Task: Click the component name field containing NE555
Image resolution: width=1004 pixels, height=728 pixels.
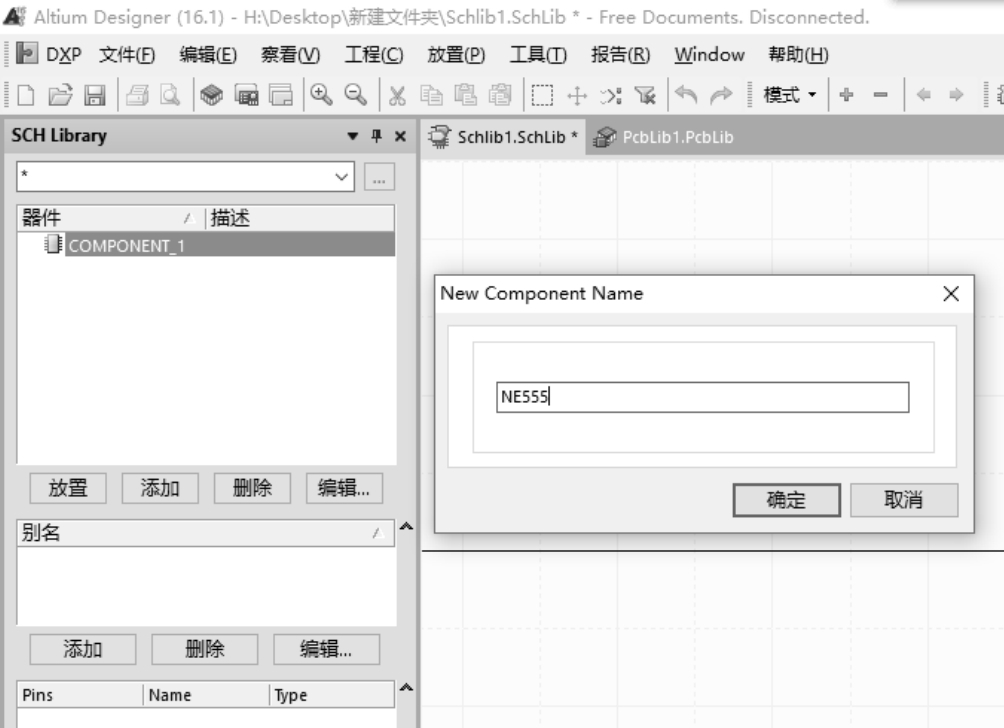Action: [702, 398]
